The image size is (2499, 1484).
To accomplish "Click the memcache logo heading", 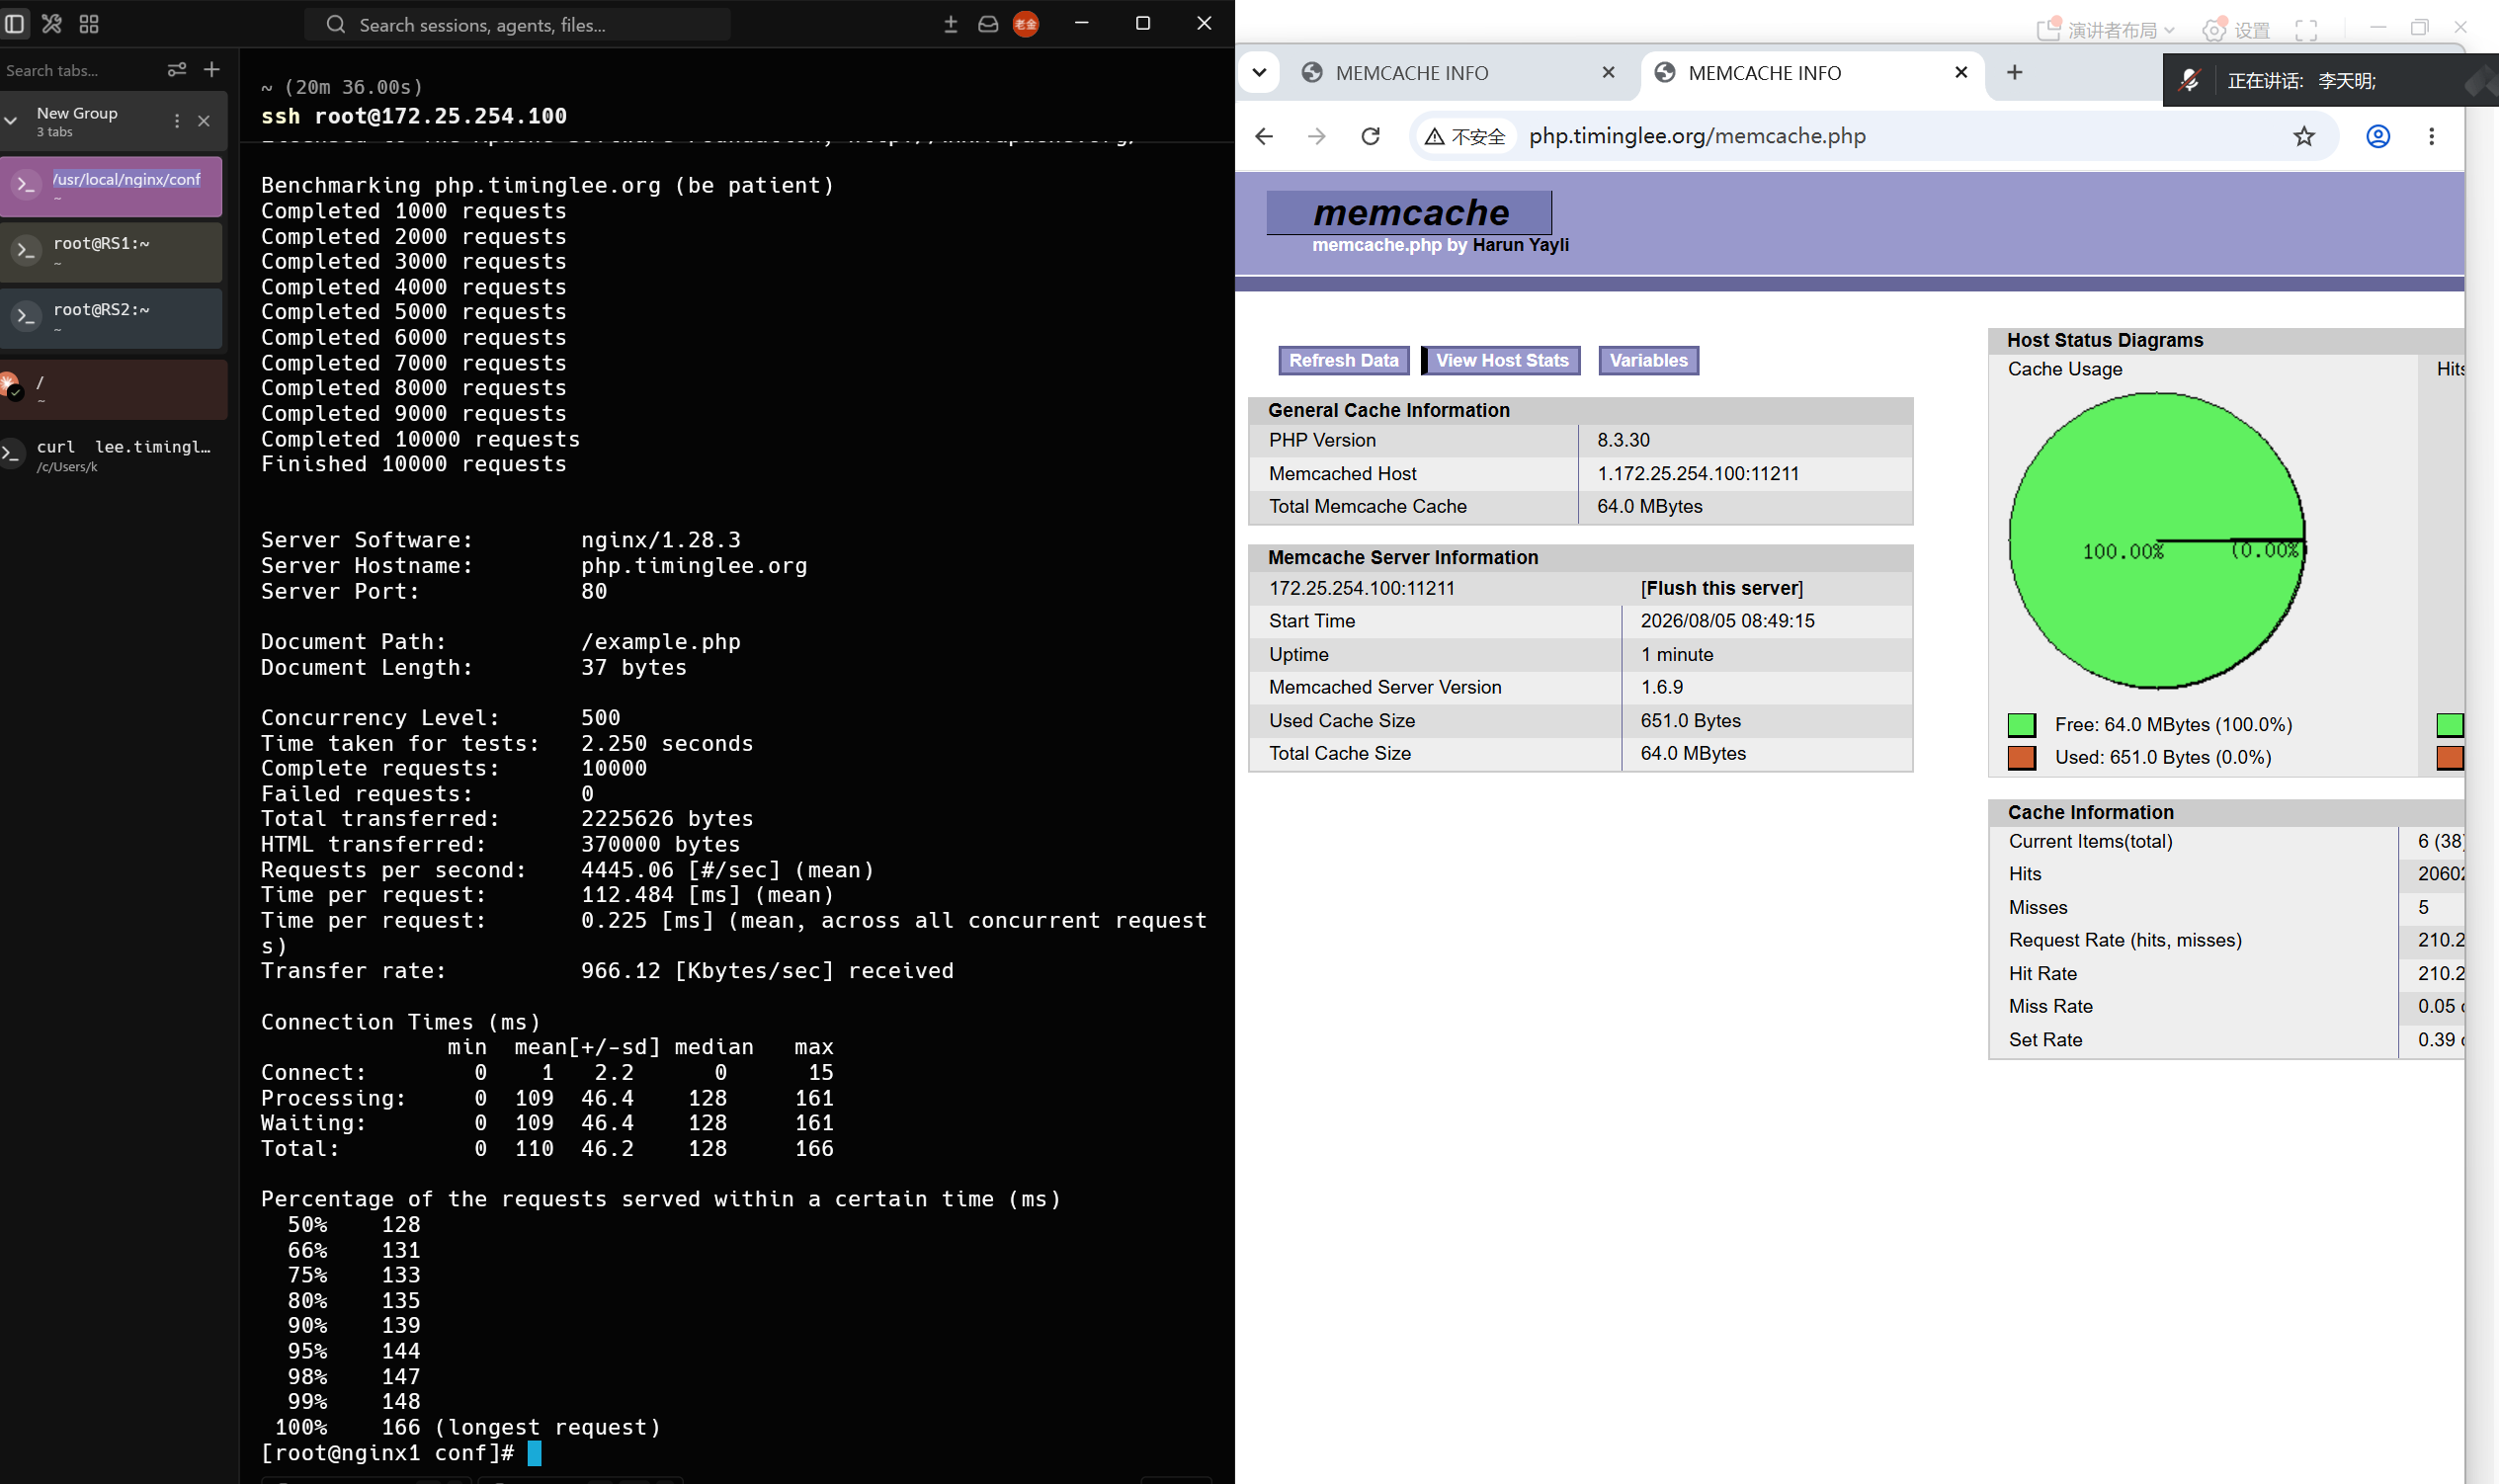I will coord(1409,212).
